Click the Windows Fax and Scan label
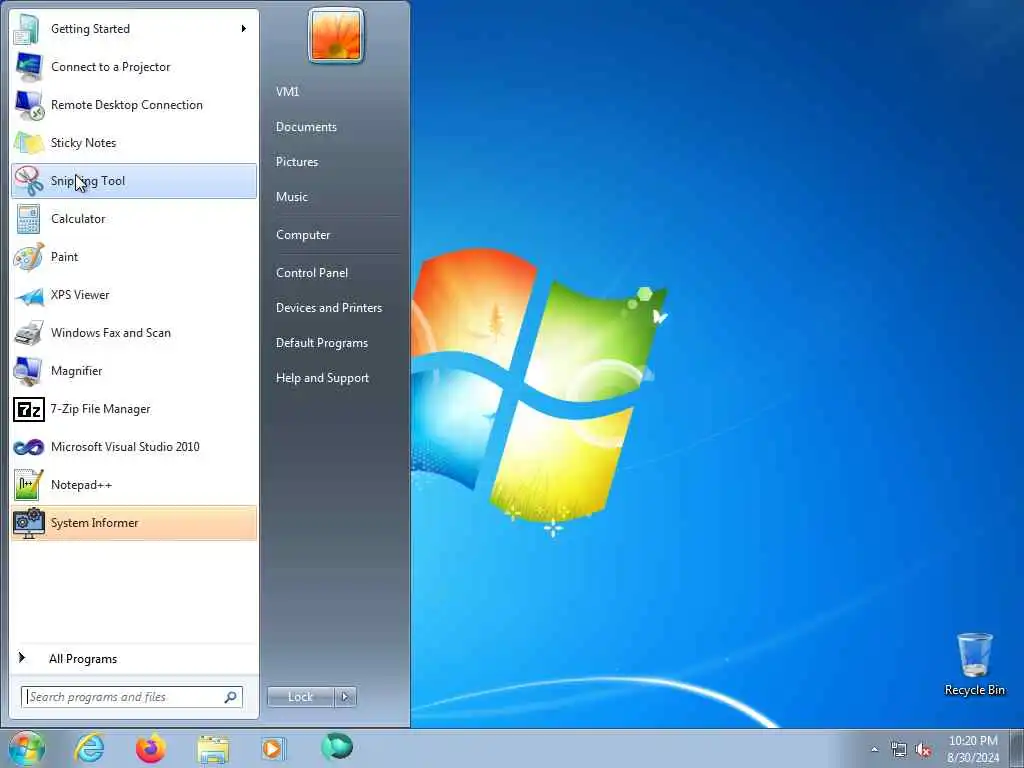Screen dimensions: 1024x768 111,333
